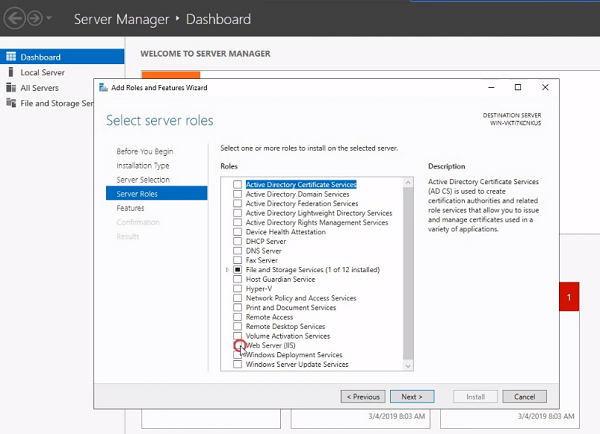600x434 pixels.
Task: Click the Previous button
Action: point(363,397)
